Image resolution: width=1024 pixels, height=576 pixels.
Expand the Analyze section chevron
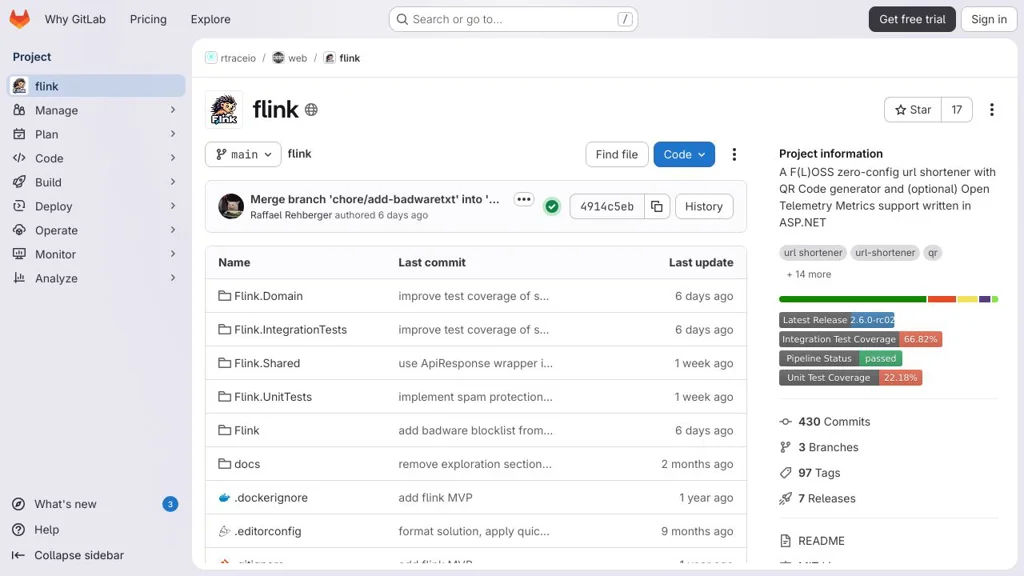[x=173, y=278]
